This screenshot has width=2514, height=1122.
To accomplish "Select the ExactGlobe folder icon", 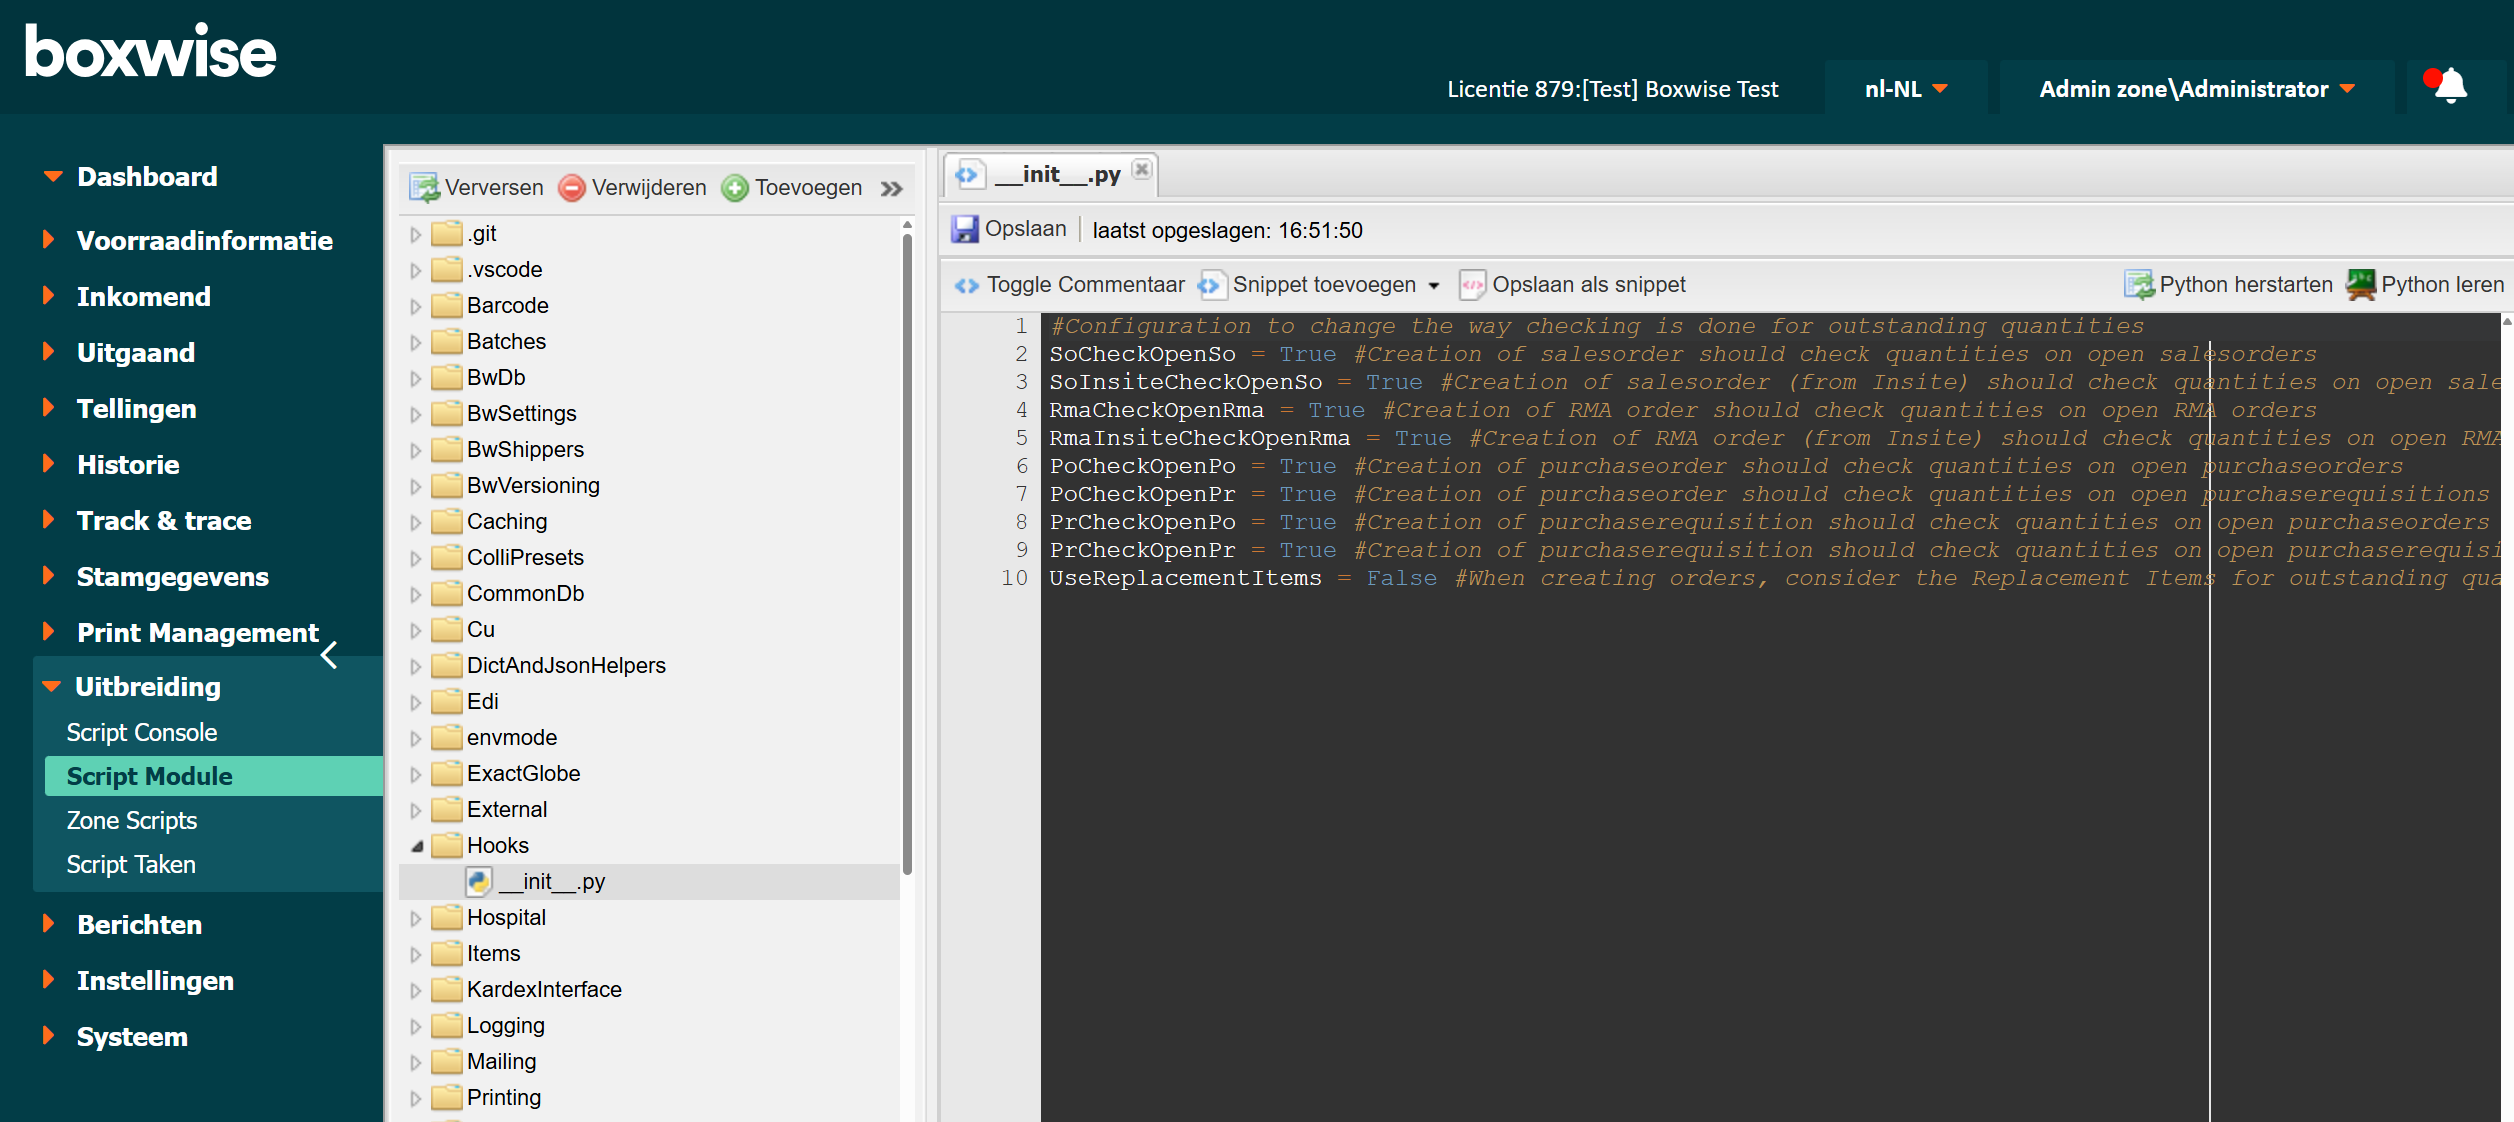I will point(446,773).
